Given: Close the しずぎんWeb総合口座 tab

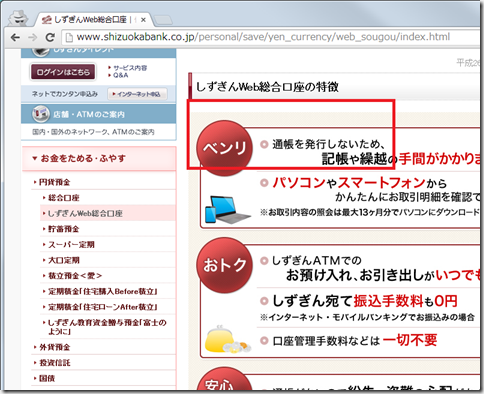Looking at the screenshot, I should [143, 20].
